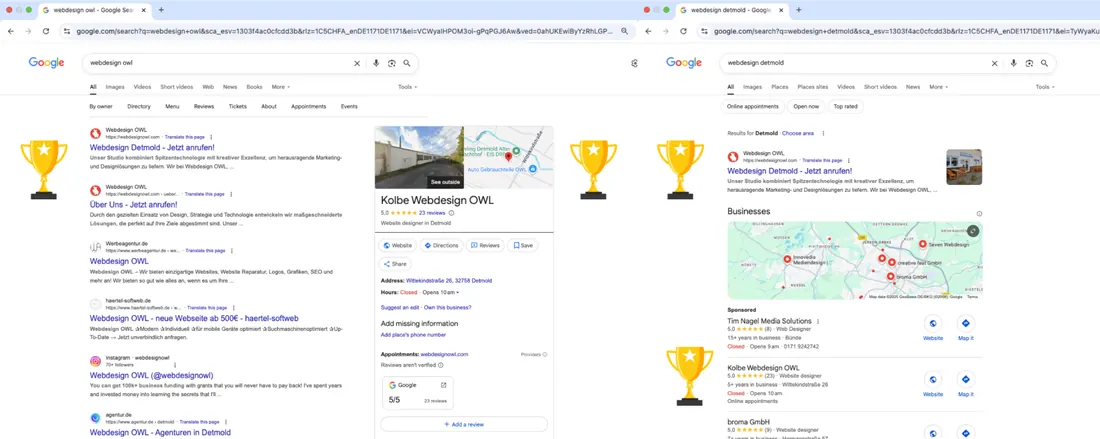Go back in the right browser window
The image size is (1100, 439).
[648, 32]
